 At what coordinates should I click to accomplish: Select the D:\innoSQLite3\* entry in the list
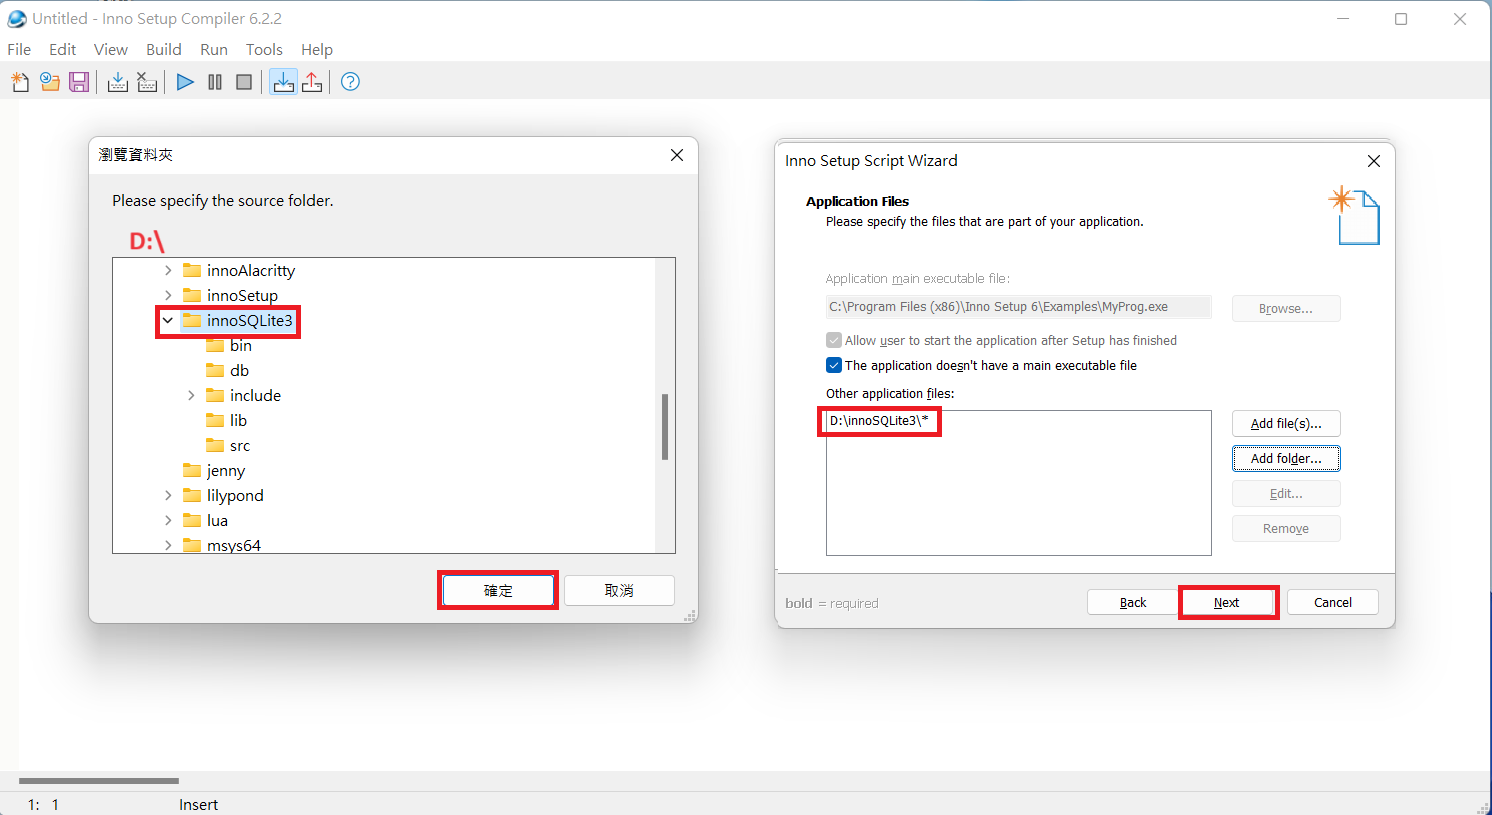click(x=878, y=421)
